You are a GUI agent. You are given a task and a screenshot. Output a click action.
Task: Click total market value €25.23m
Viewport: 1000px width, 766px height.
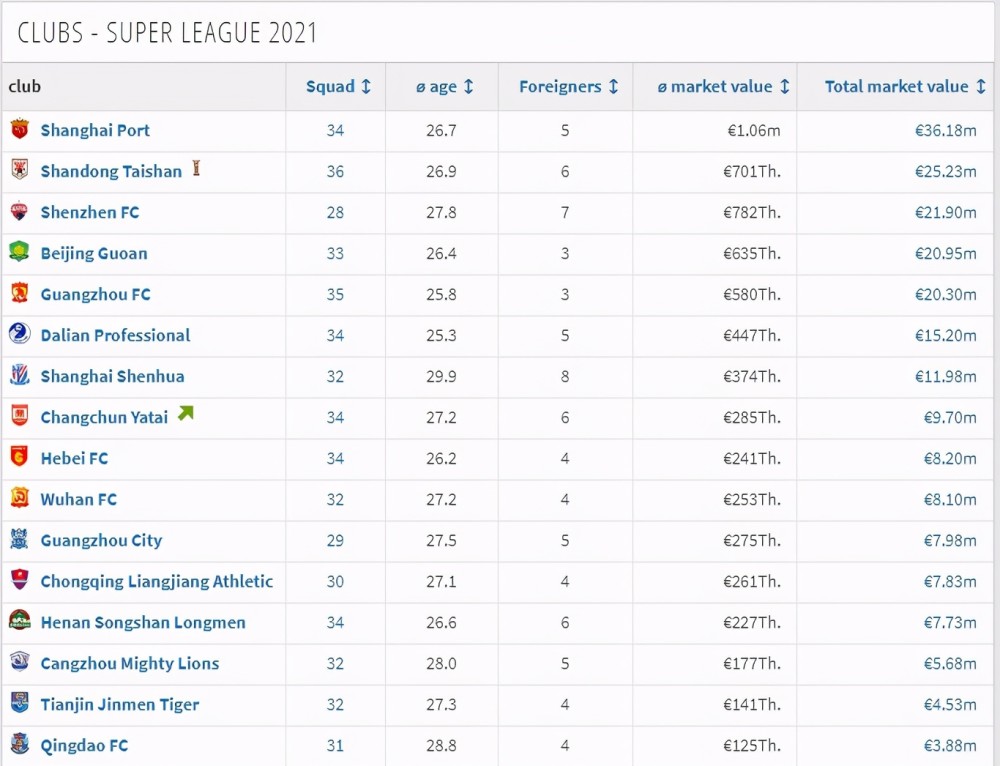[946, 171]
